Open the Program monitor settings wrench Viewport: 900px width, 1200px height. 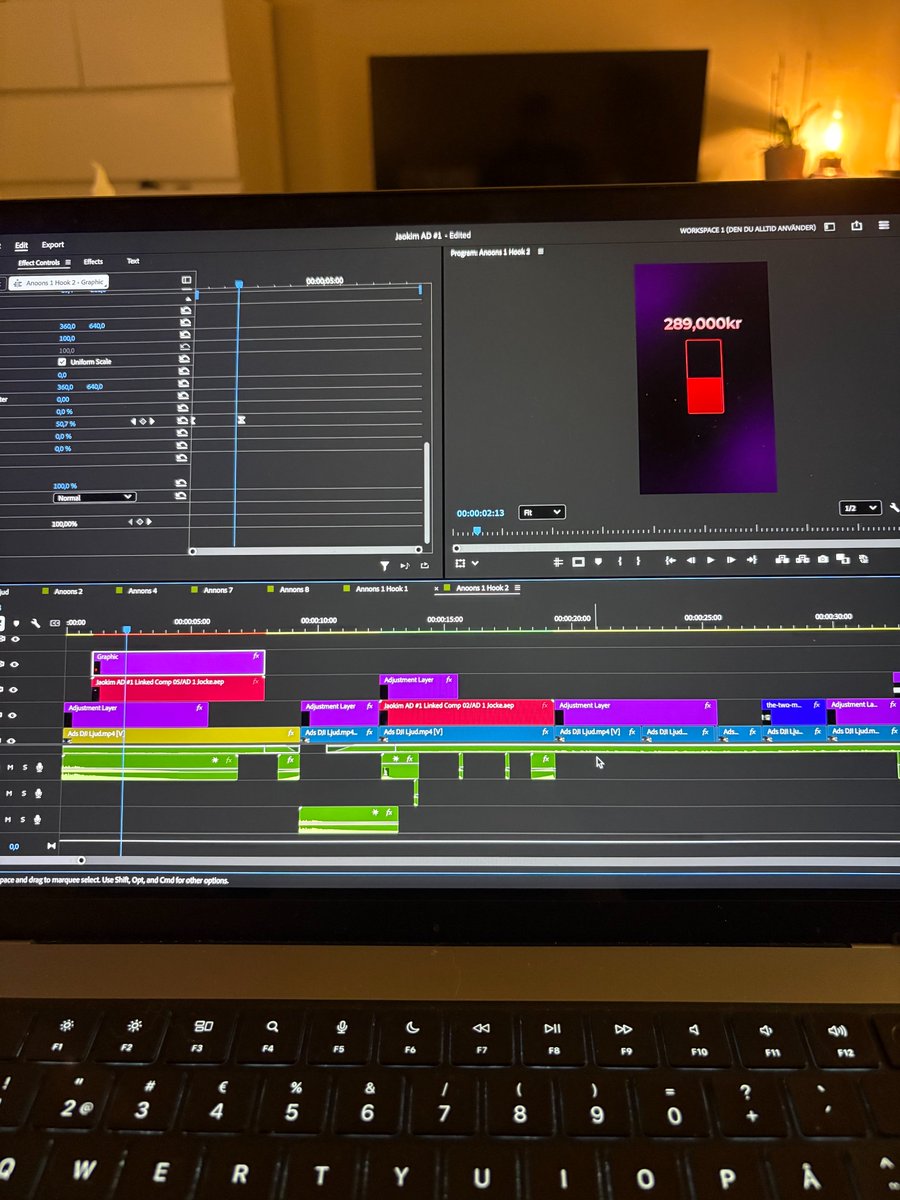[893, 508]
